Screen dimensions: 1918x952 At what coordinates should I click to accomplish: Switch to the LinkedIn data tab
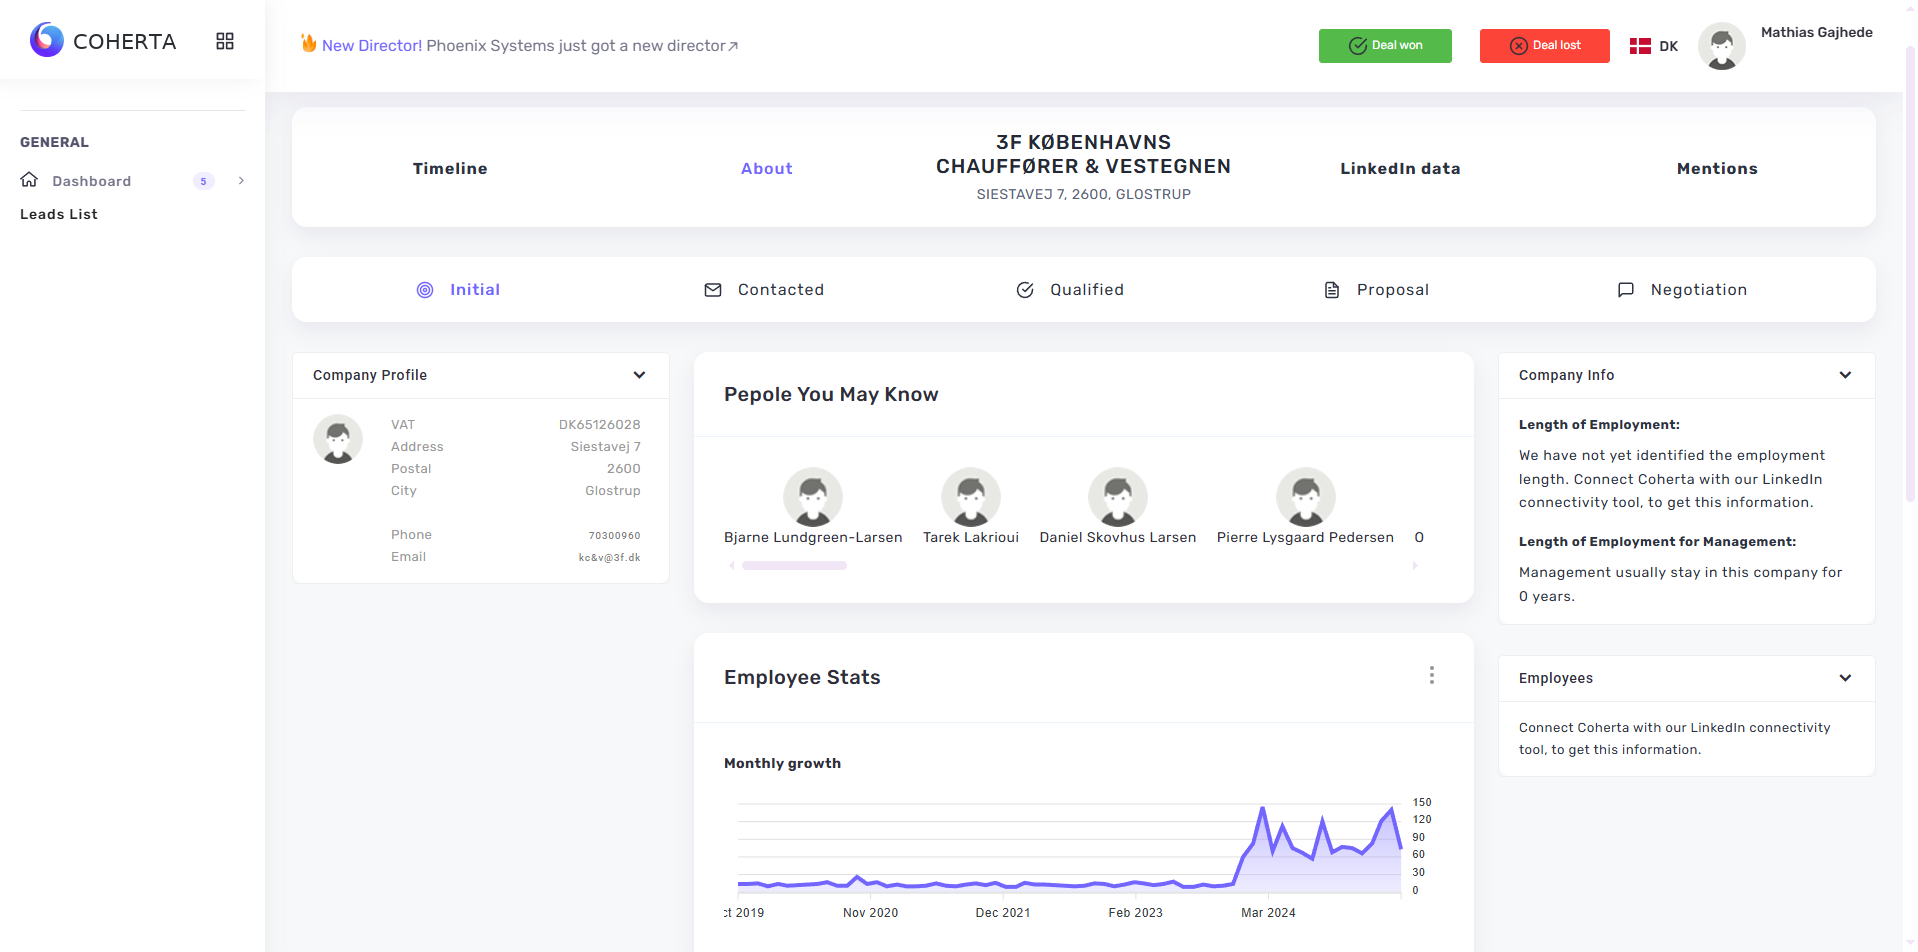point(1400,169)
